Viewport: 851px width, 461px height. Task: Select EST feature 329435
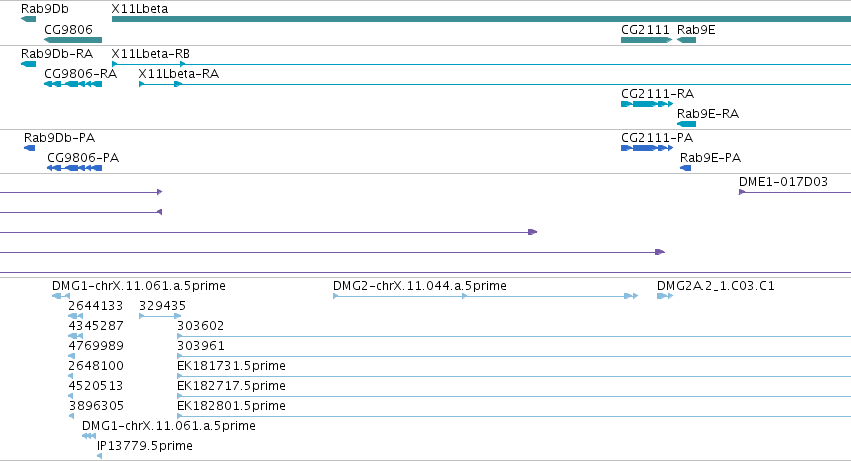[160, 316]
